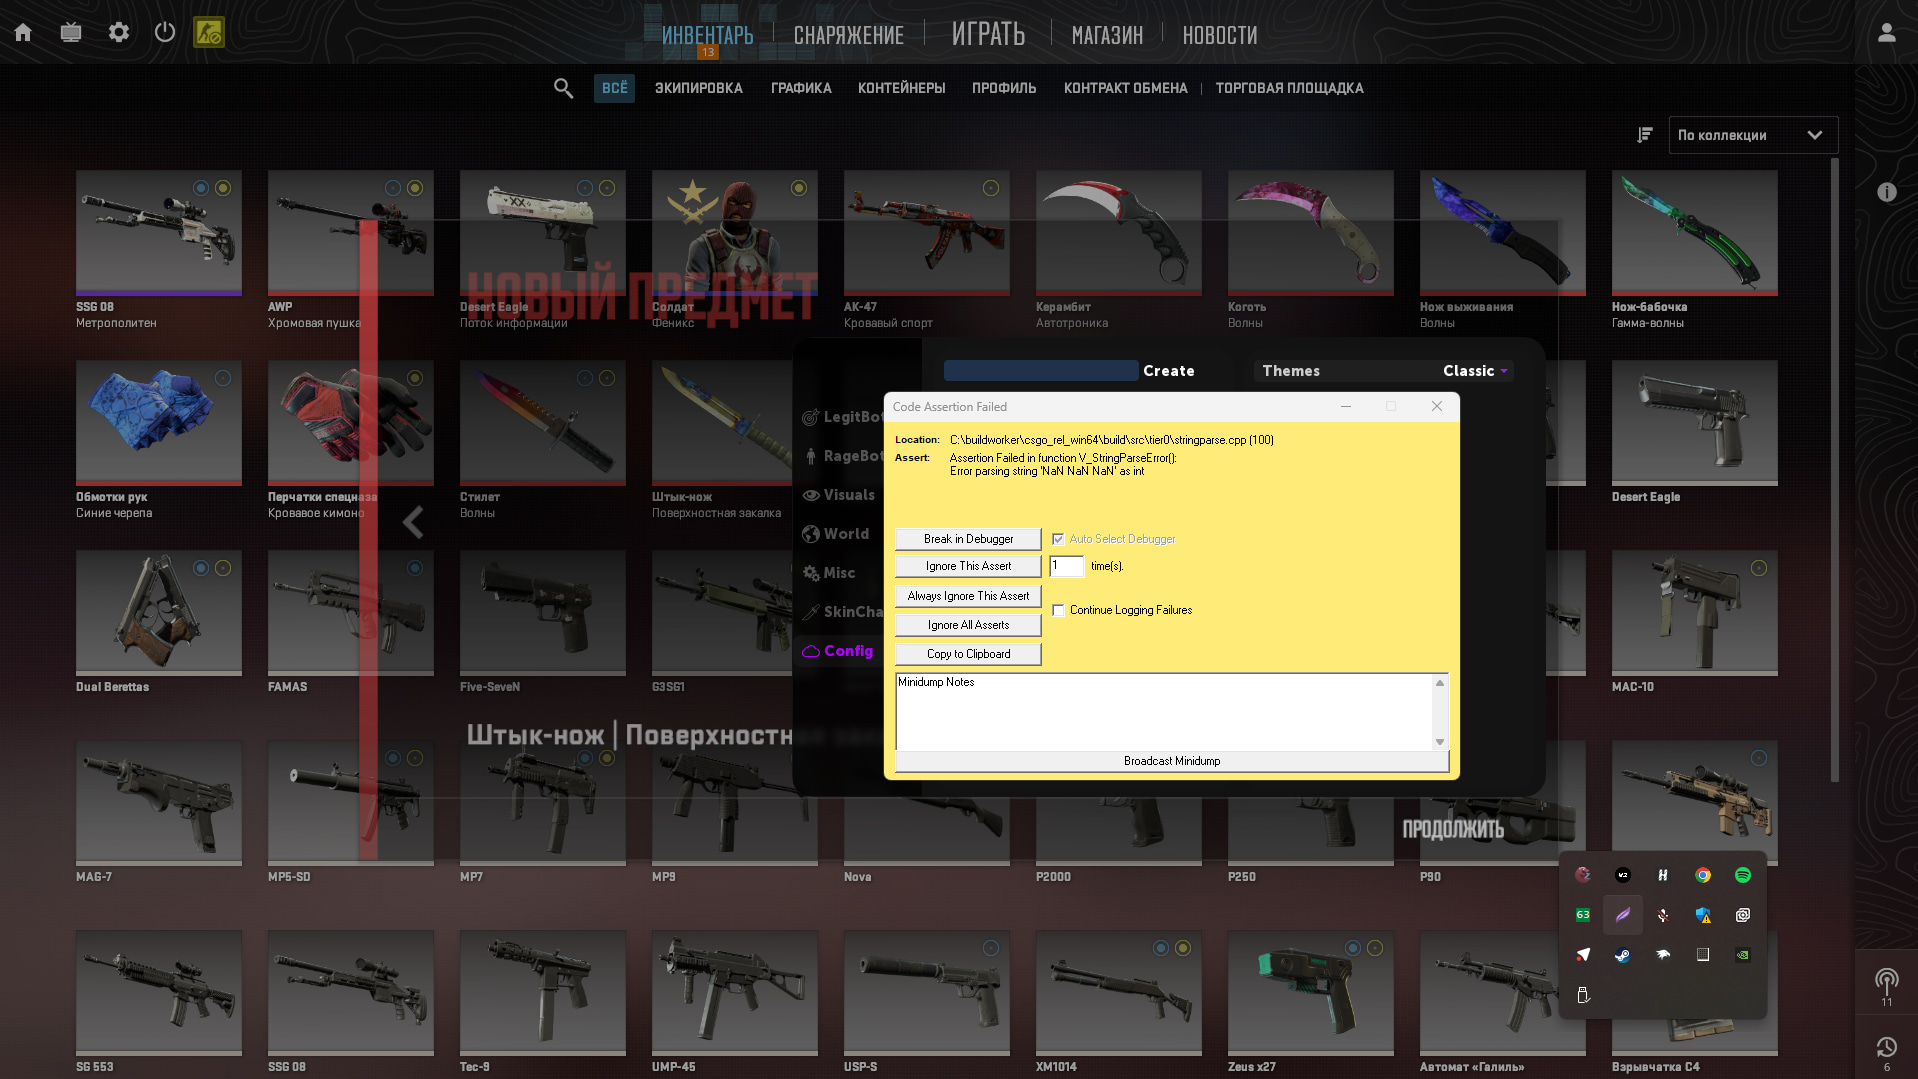The width and height of the screenshot is (1918, 1079).
Task: Click the inventory vertical scrollbar
Action: [x=1834, y=470]
